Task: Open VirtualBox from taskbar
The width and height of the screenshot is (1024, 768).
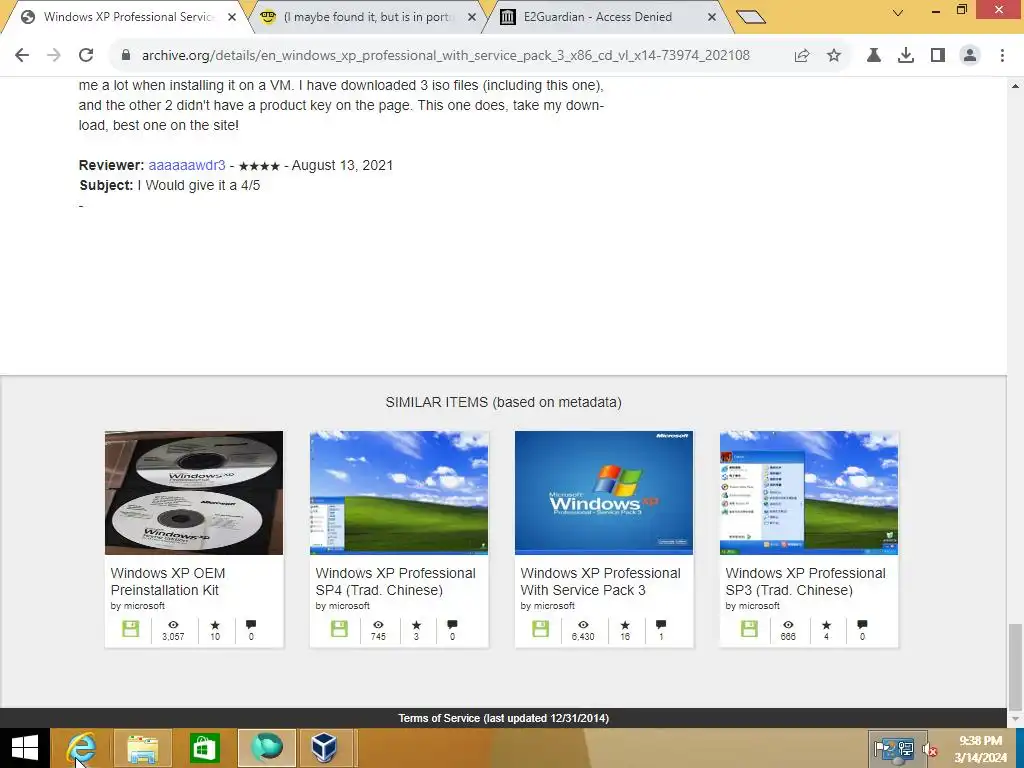Action: [x=325, y=748]
